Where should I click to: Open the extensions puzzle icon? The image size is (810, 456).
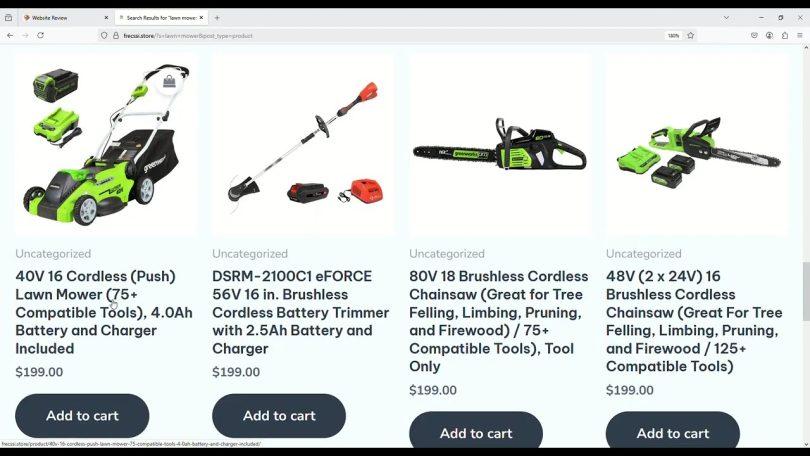(785, 36)
